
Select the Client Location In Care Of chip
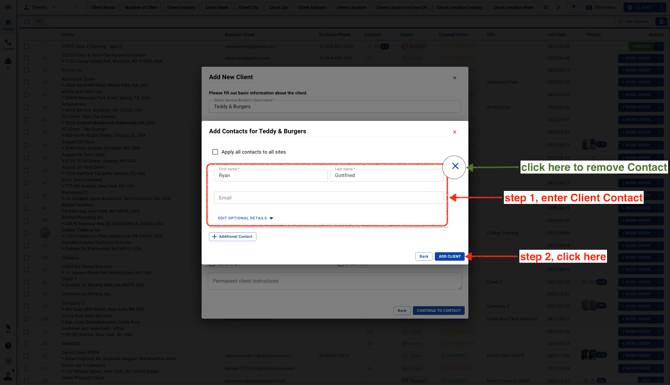click(401, 7)
